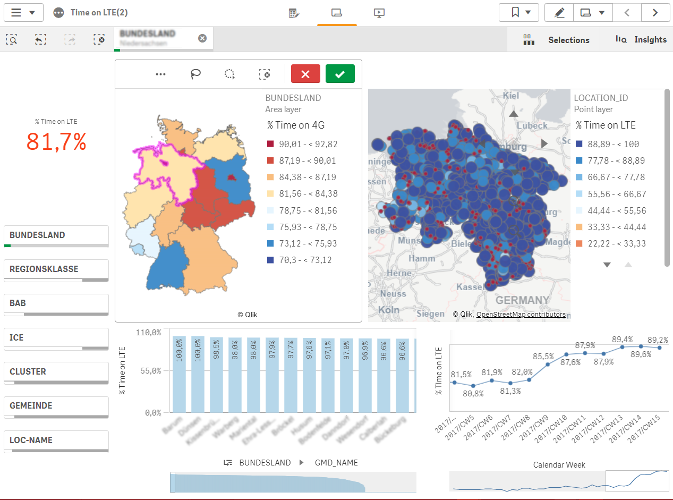673x500 pixels.
Task: Step back in selections
Action: point(41,39)
